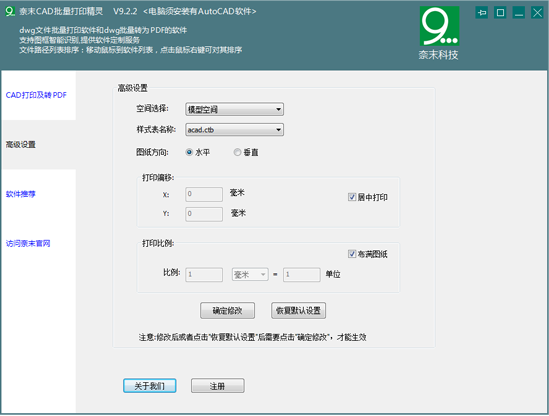Viewport: 549px width, 416px height.
Task: Click the 奈末科技 text under logo
Action: (438, 55)
